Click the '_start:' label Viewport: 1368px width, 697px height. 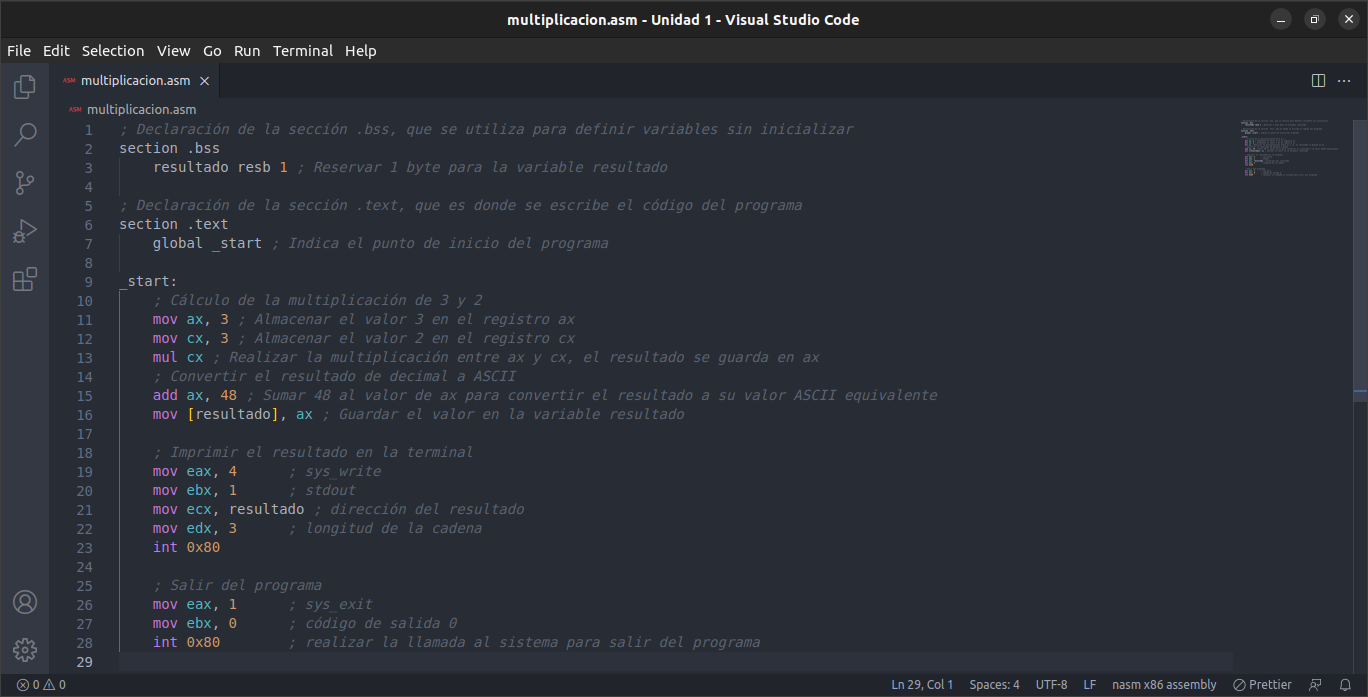point(148,282)
